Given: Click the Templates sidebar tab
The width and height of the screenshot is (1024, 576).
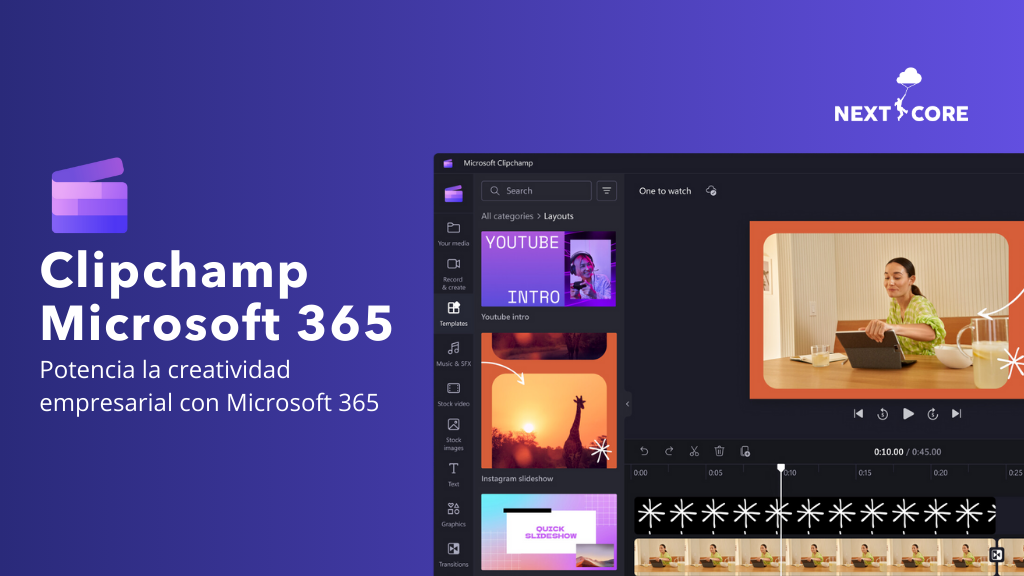Looking at the screenshot, I should 453,313.
